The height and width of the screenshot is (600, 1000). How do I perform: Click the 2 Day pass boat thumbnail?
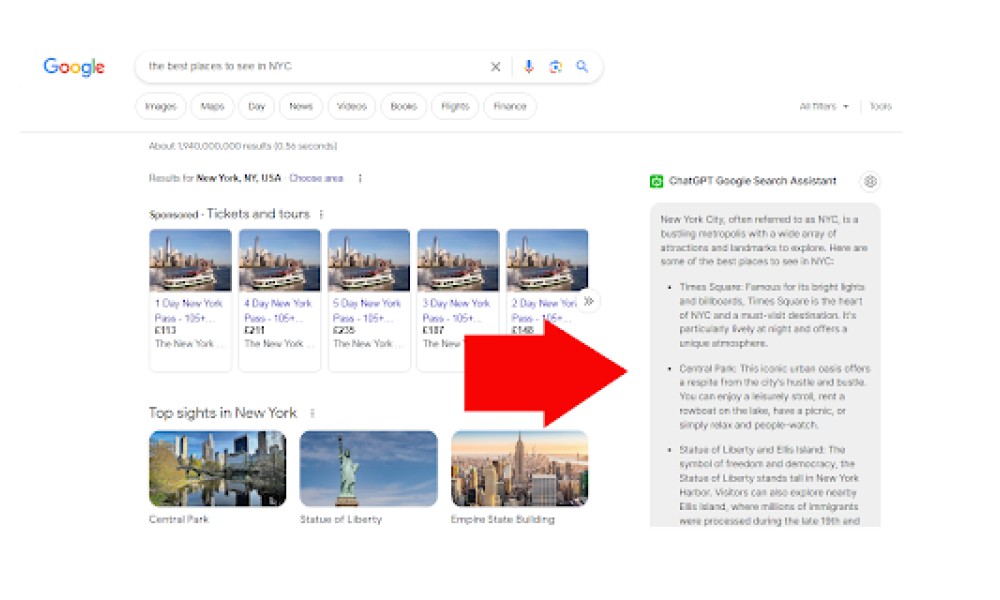click(547, 260)
